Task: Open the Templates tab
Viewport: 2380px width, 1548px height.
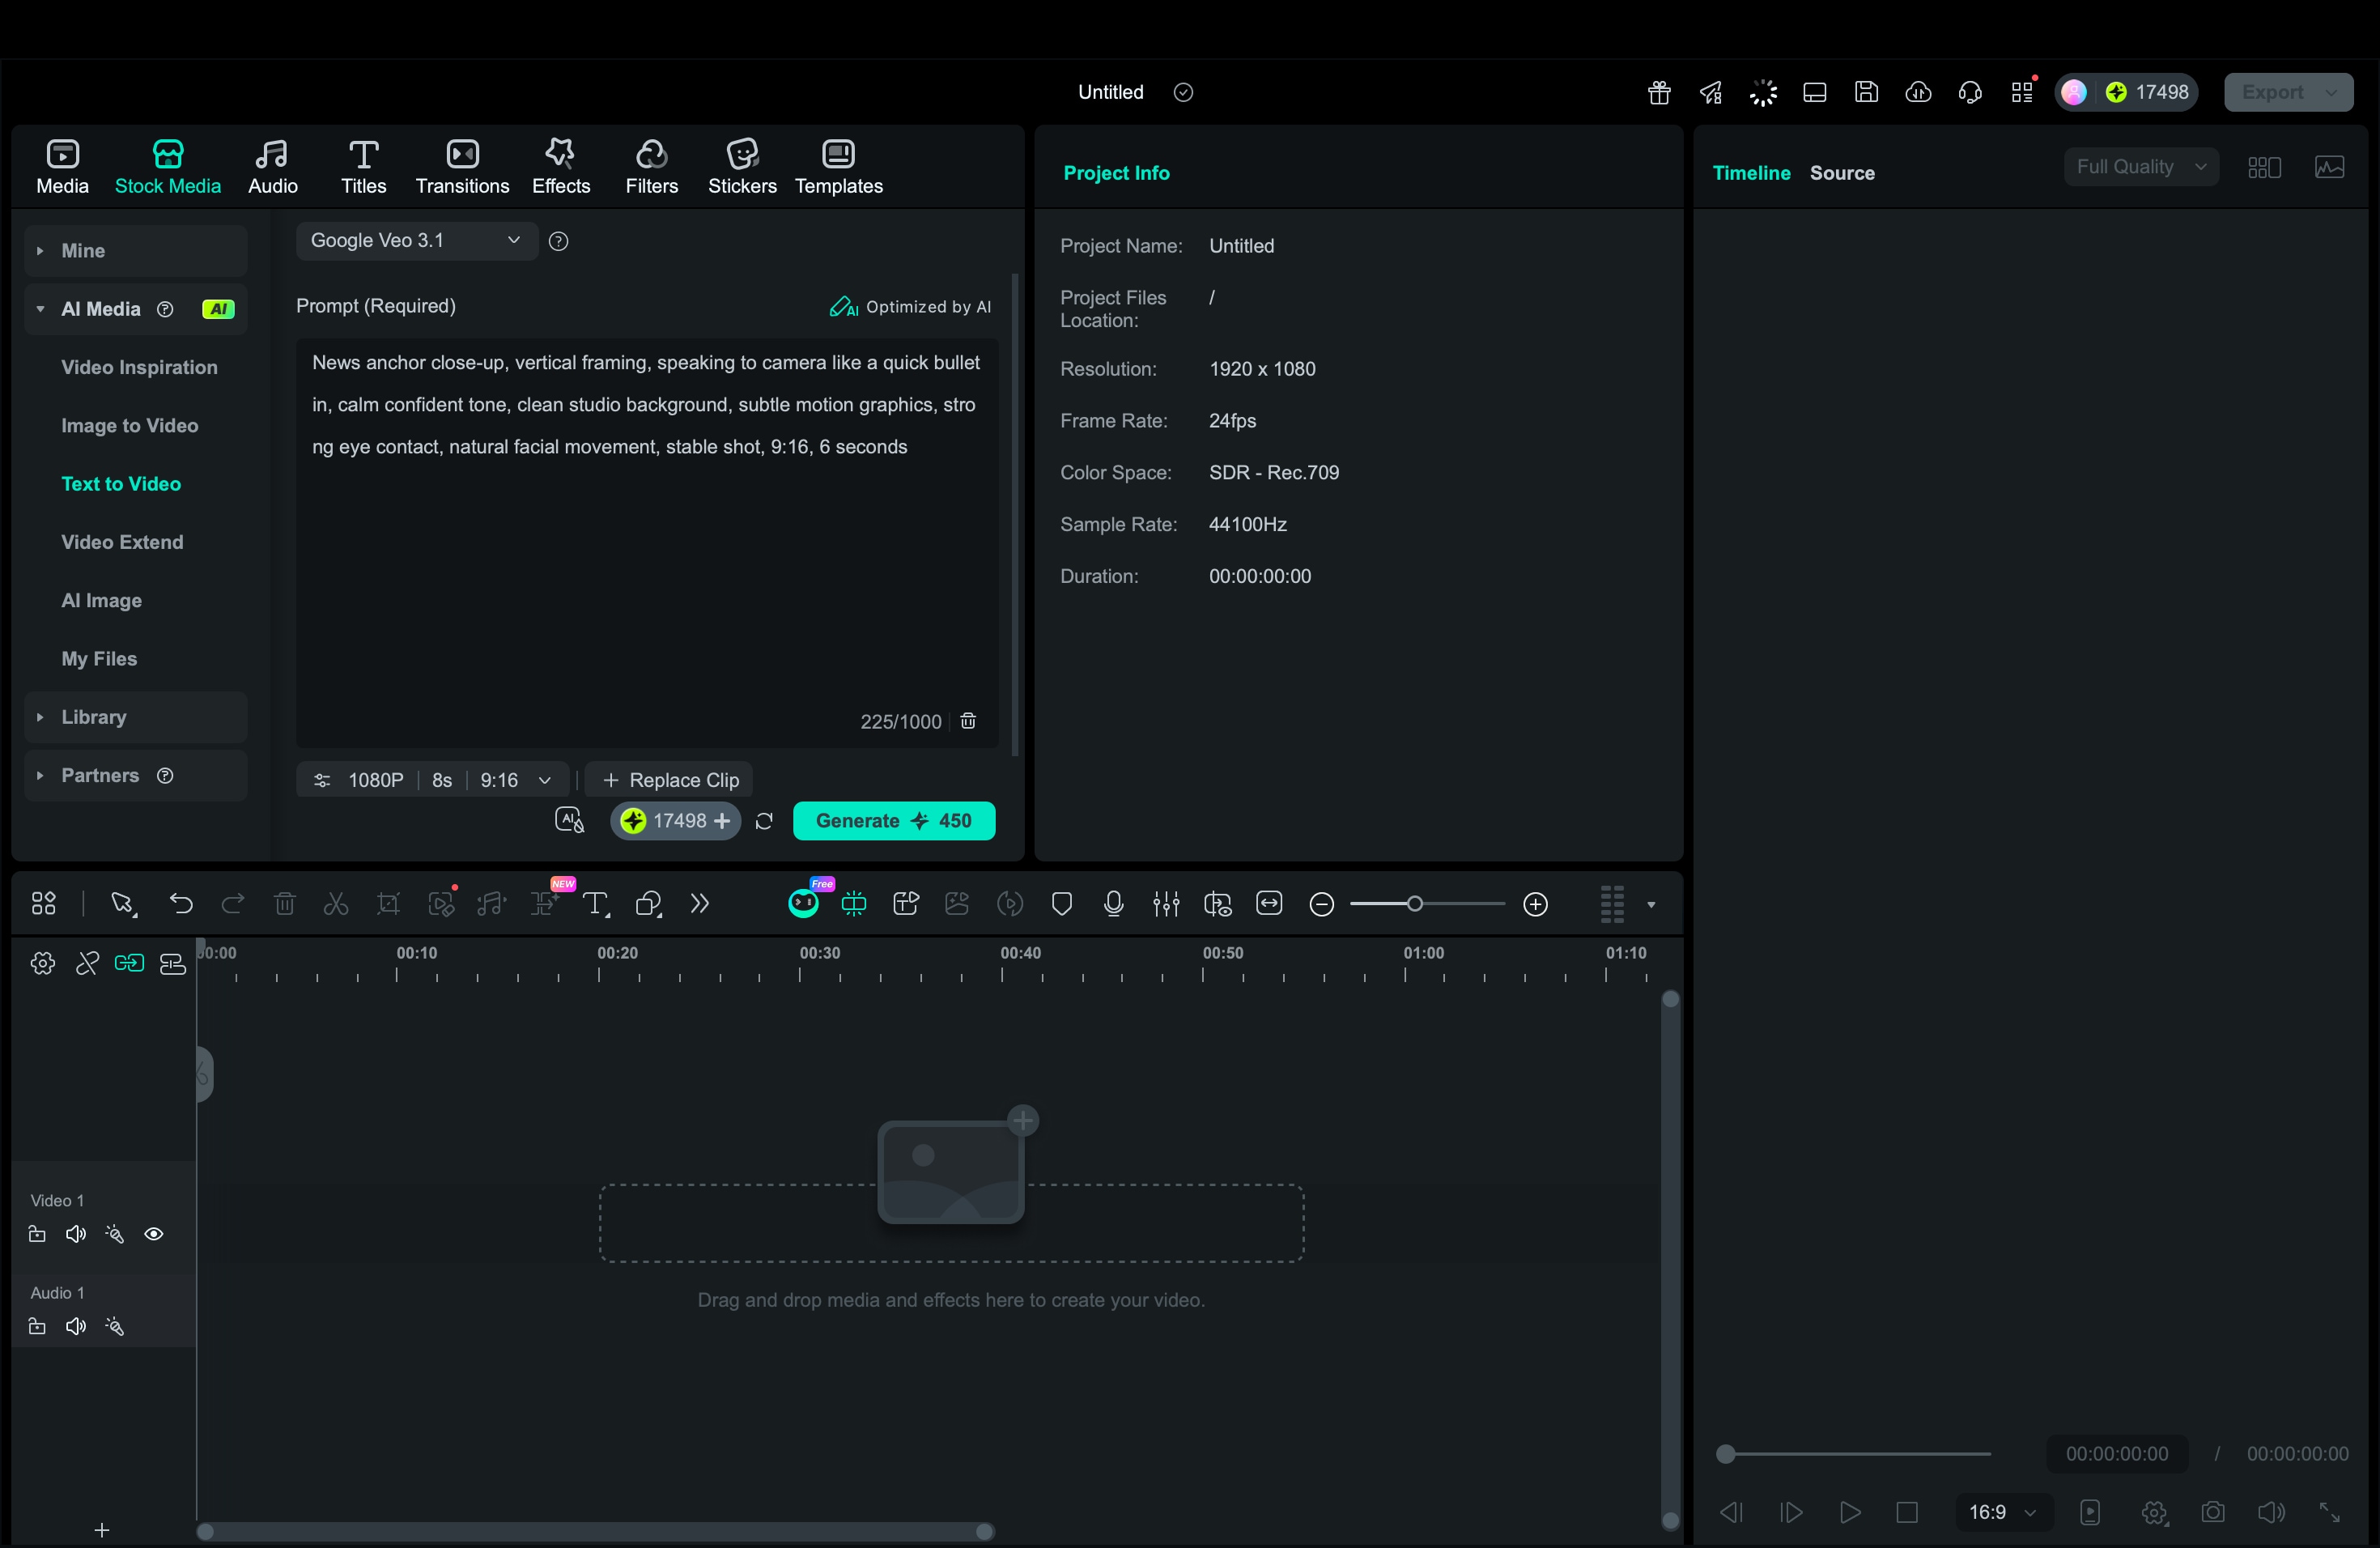Action: click(x=838, y=166)
